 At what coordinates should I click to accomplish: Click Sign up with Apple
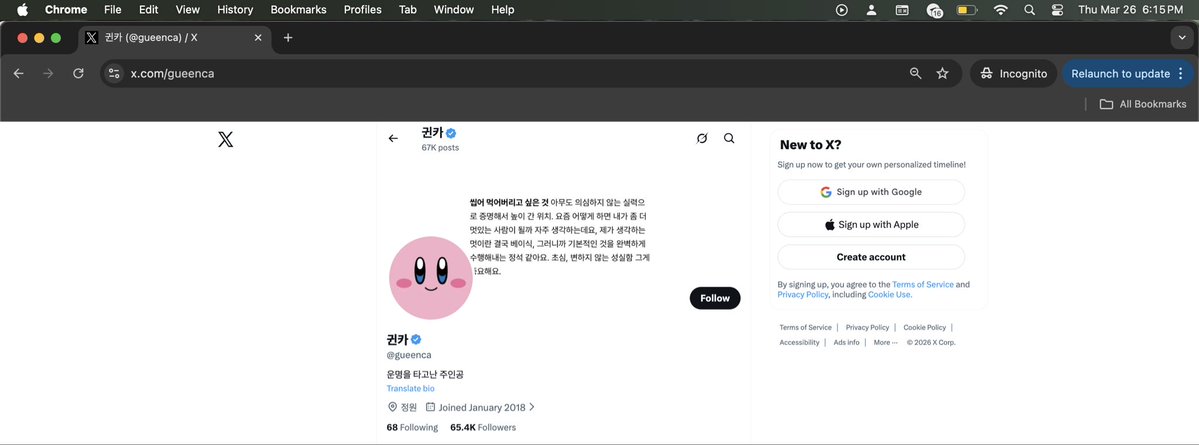tap(871, 225)
